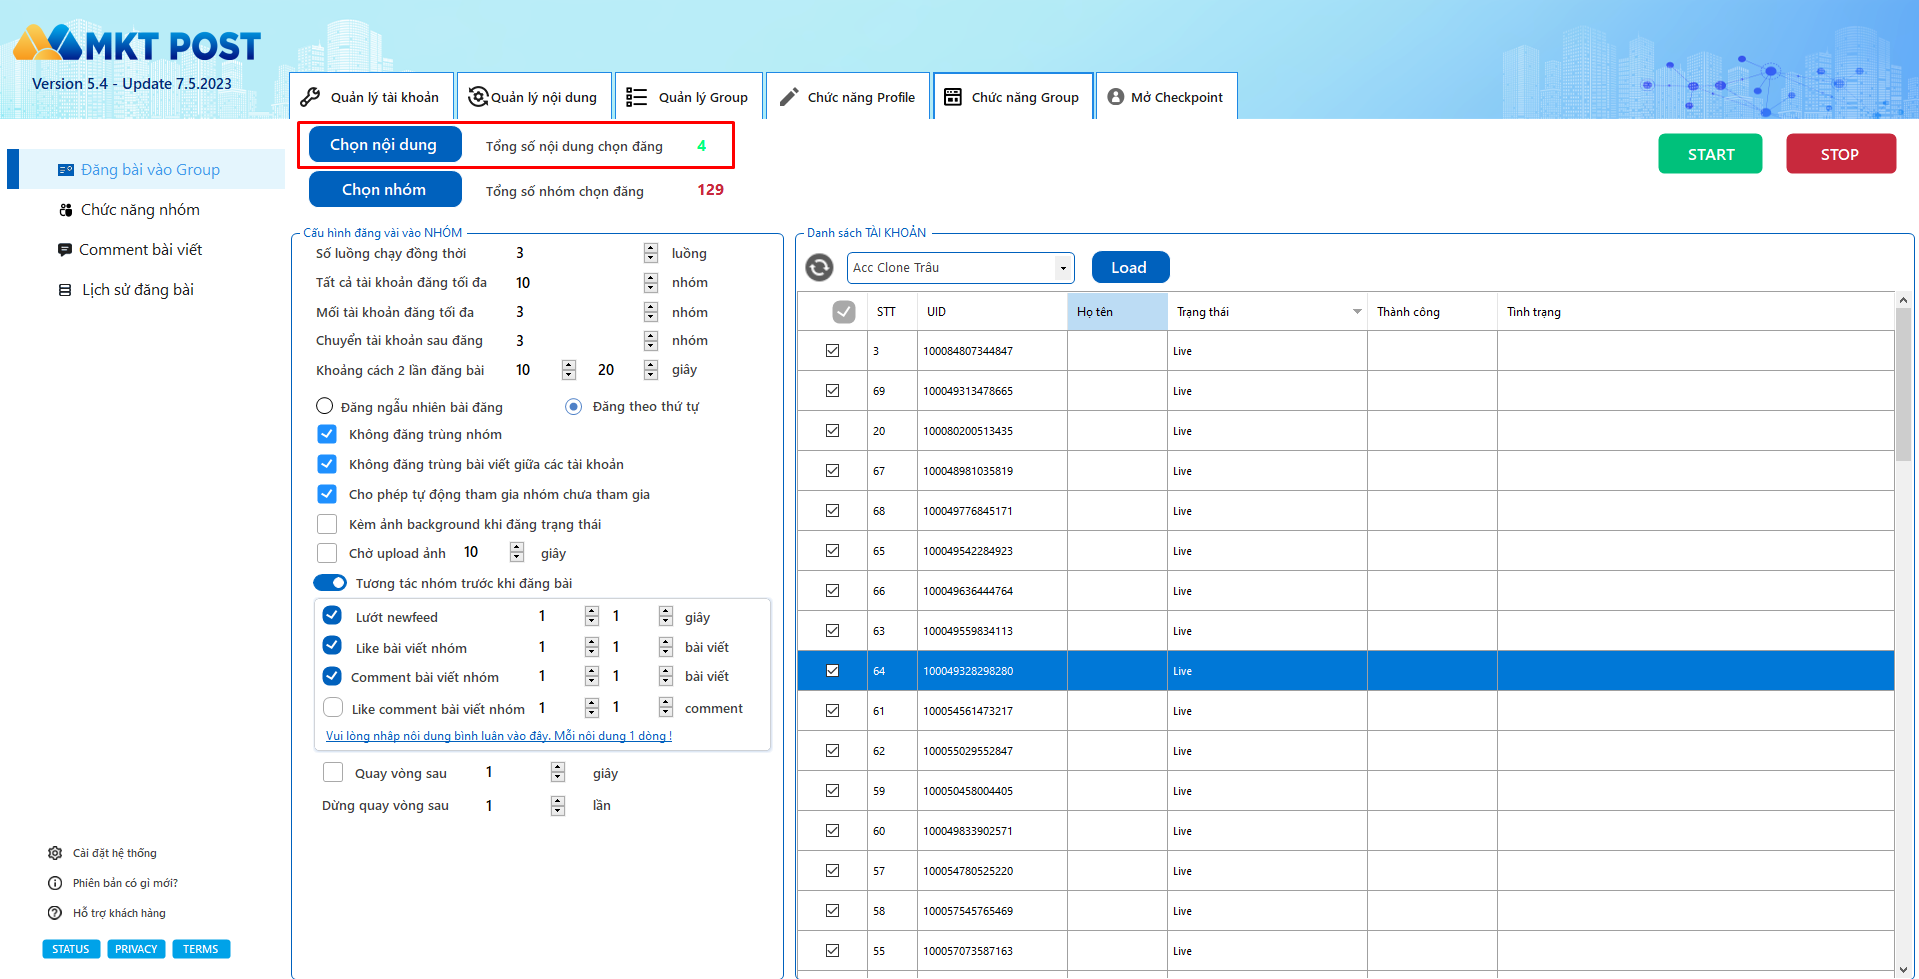Image resolution: width=1919 pixels, height=979 pixels.
Task: Uncheck Không đăng trùng nhóm
Action: (x=327, y=434)
